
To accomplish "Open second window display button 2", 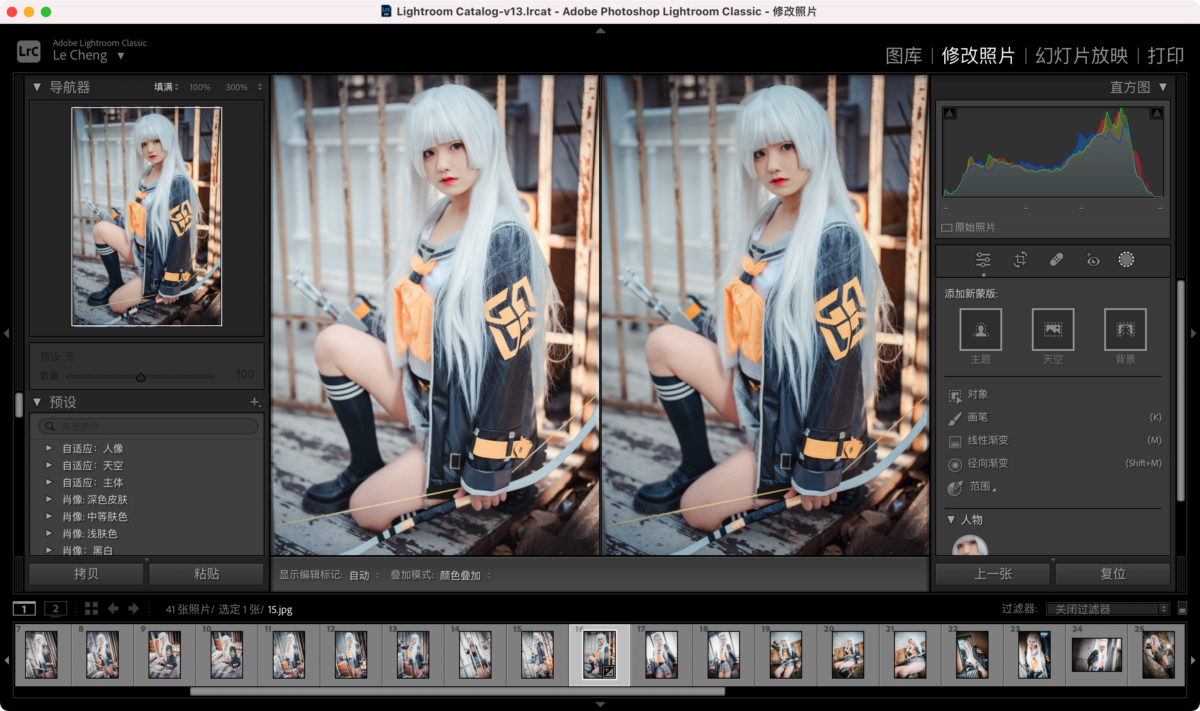I will pos(56,608).
